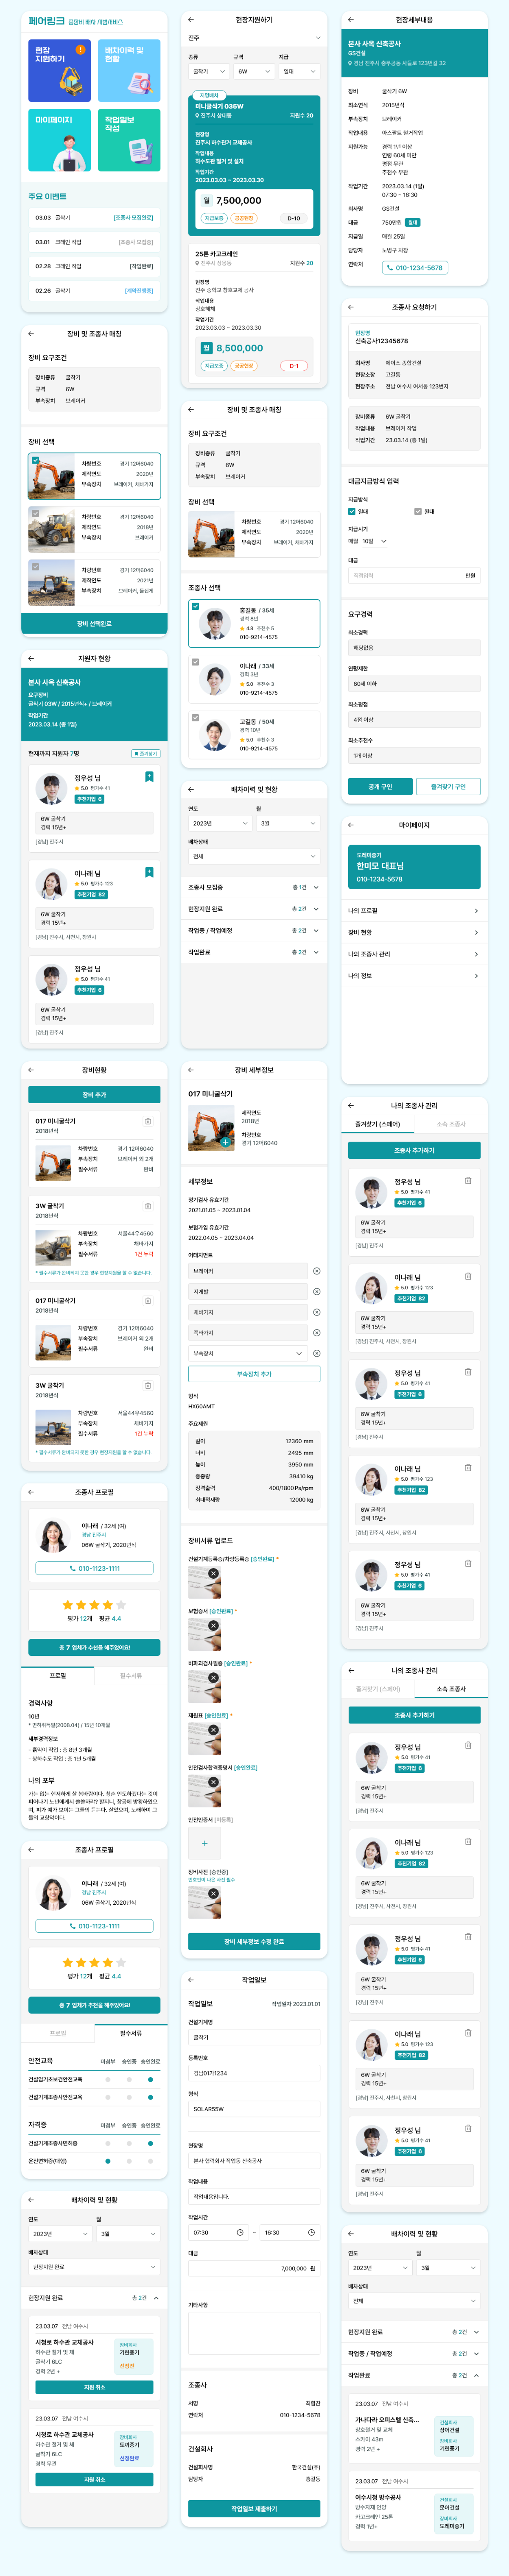The image size is (509, 2576).
Task: Select pilot 고길동 checkbox in 조종사 선택
Action: tap(195, 718)
